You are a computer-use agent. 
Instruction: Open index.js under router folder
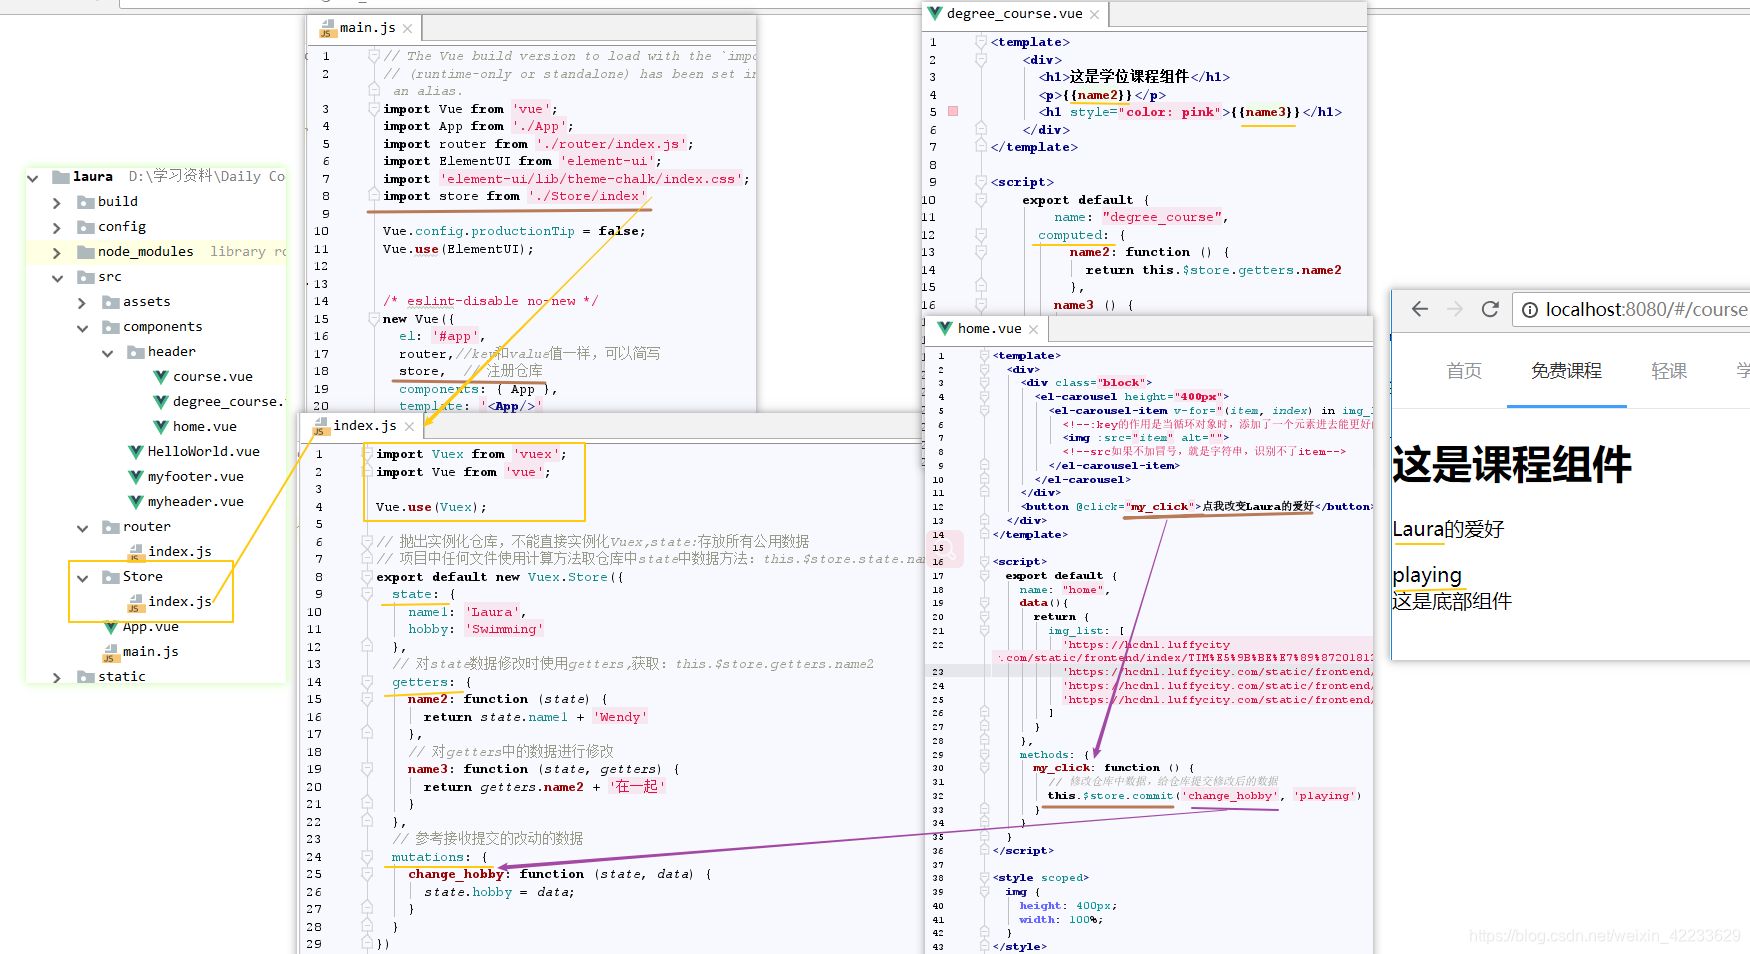(179, 552)
